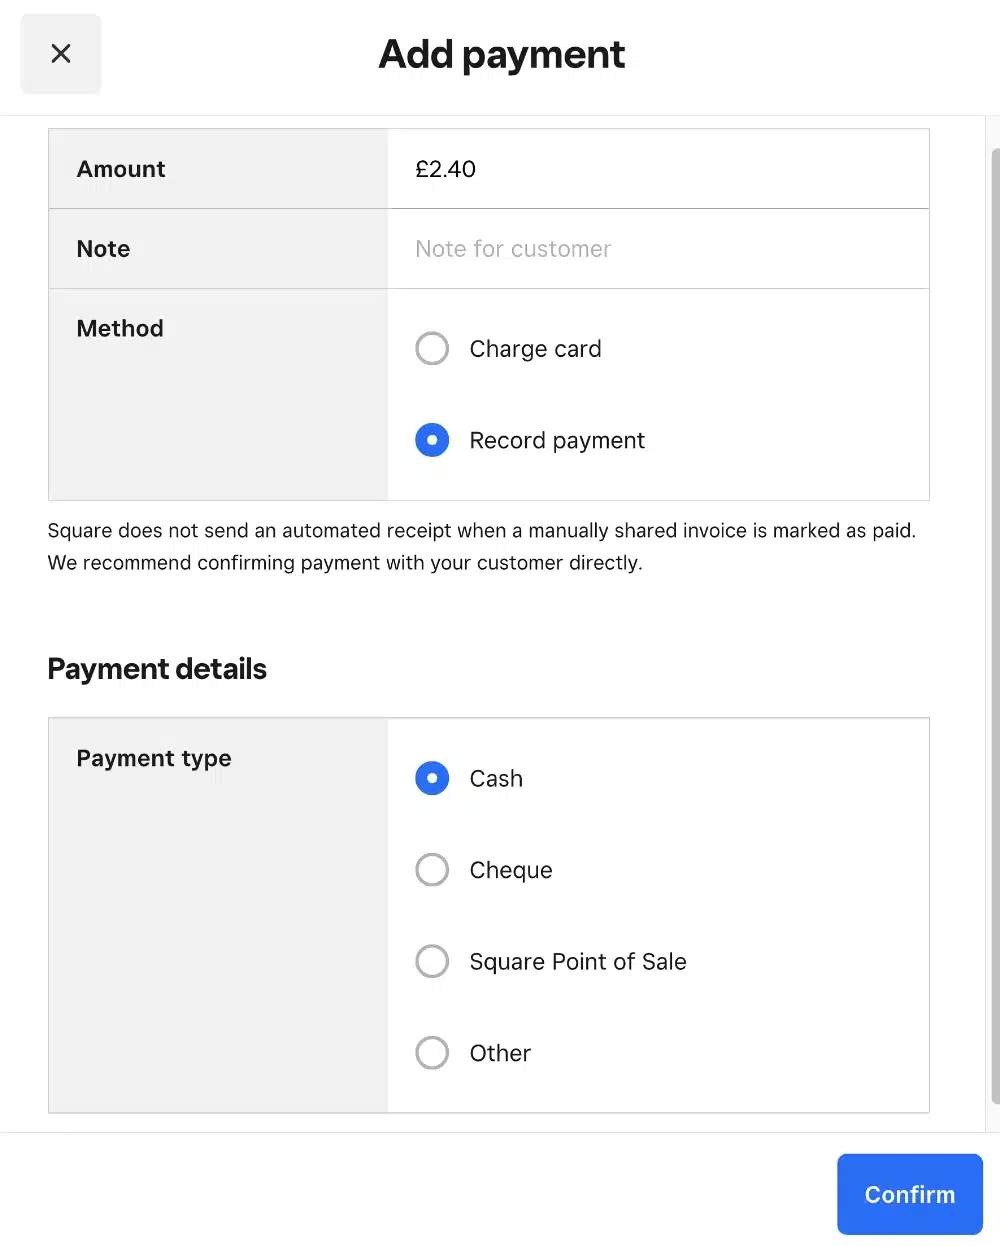
Task: Click the Payment type label
Action: click(153, 758)
